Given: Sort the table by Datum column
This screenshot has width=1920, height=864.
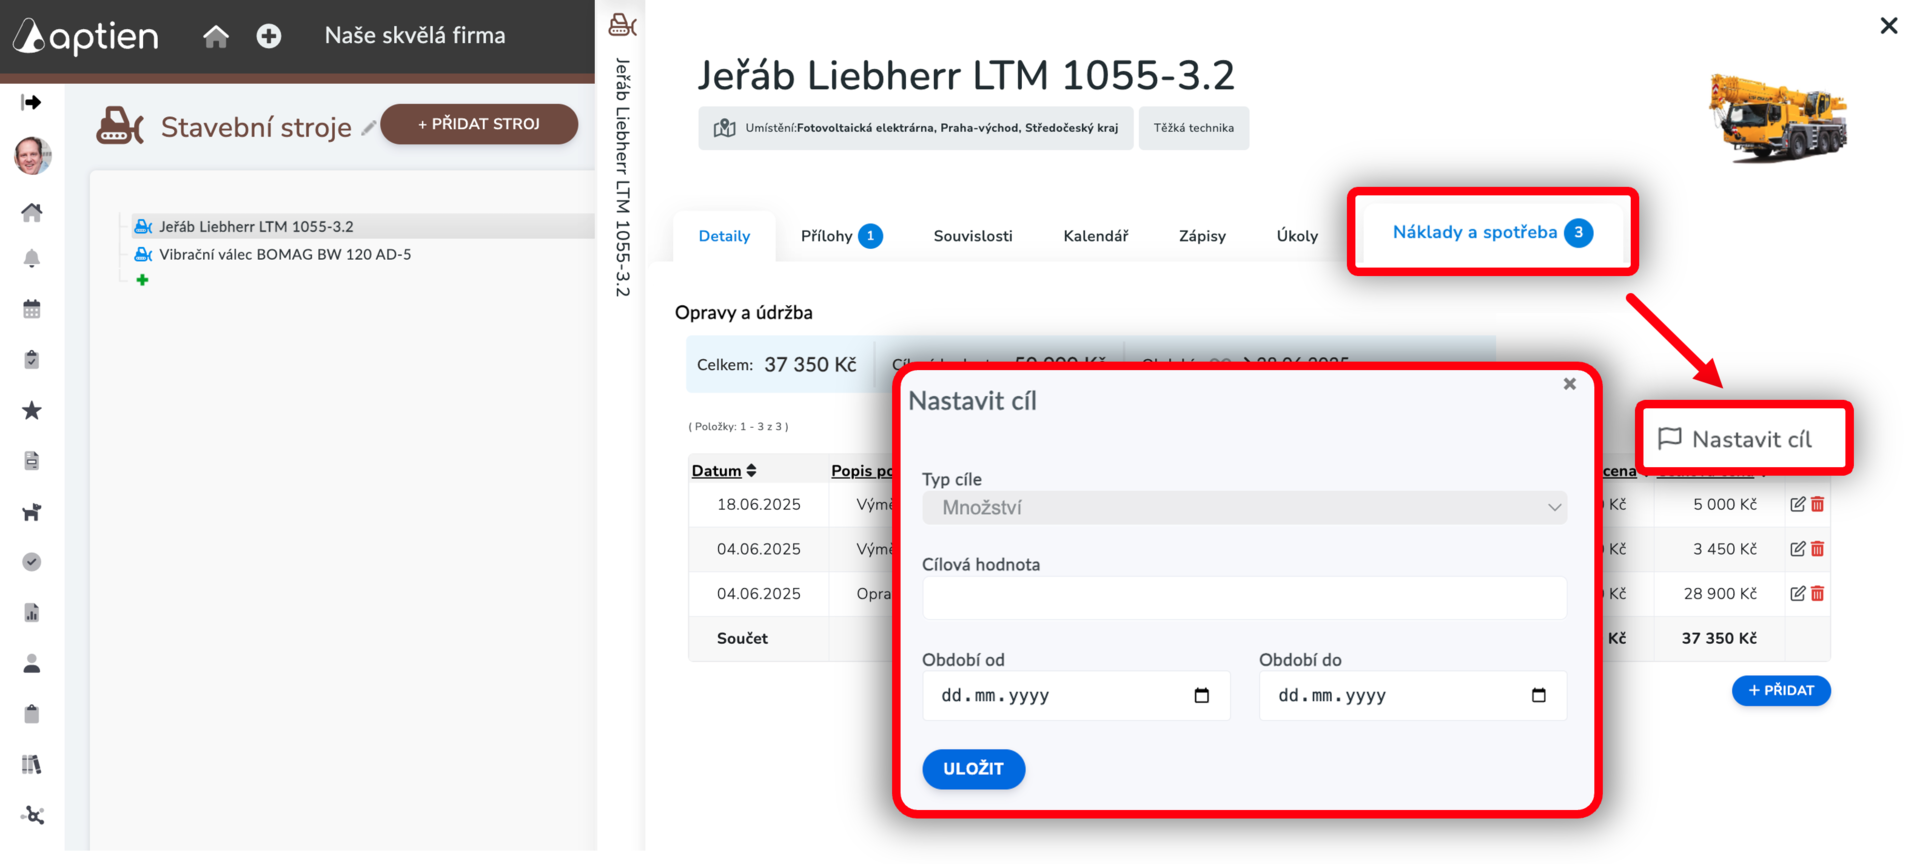Looking at the screenshot, I should click(x=724, y=470).
